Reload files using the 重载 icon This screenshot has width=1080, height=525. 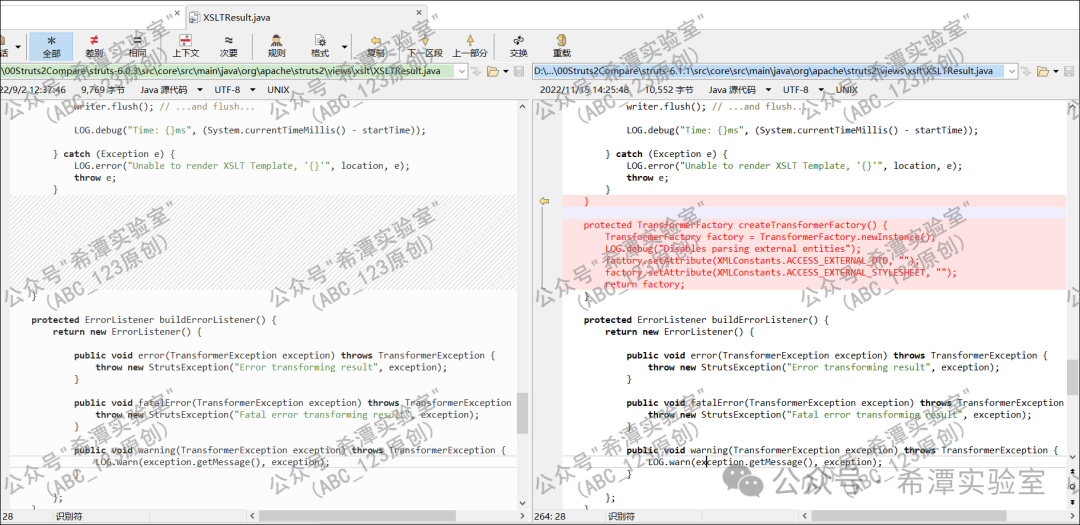(x=562, y=43)
